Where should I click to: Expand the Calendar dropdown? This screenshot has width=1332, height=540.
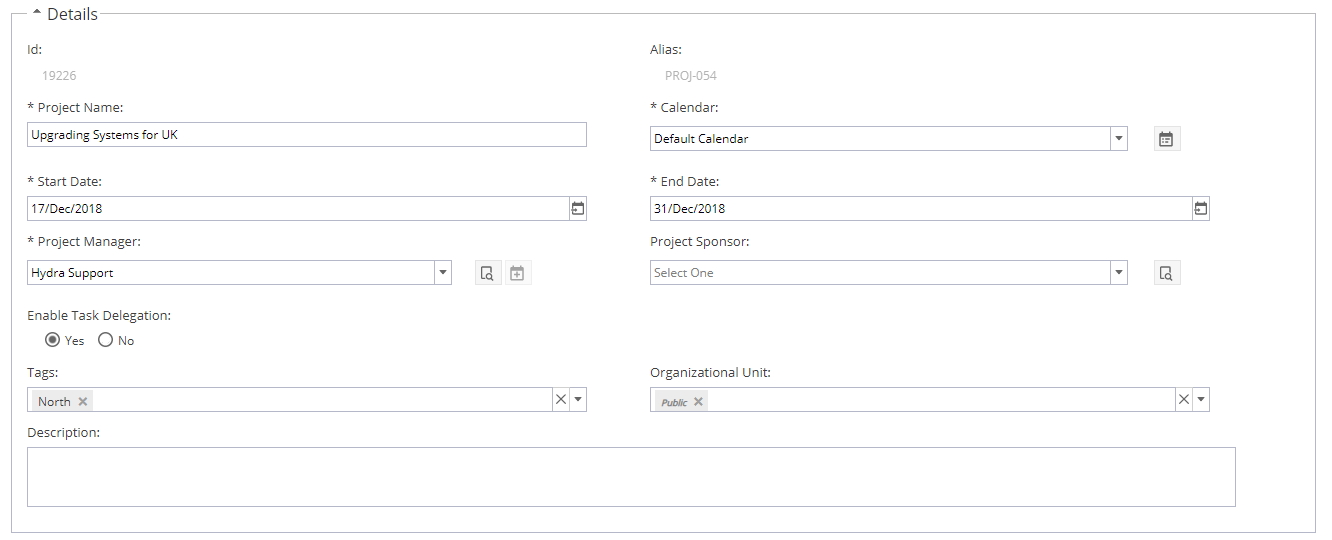1119,139
